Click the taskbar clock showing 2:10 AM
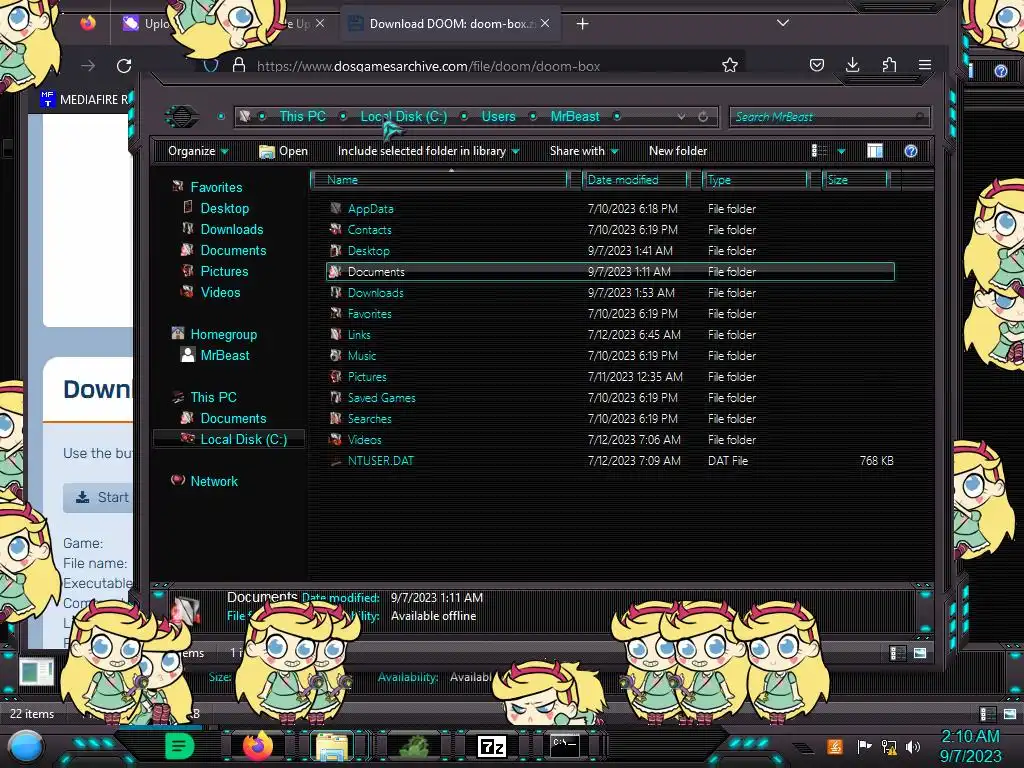Viewport: 1024px width, 768px height. (970, 746)
